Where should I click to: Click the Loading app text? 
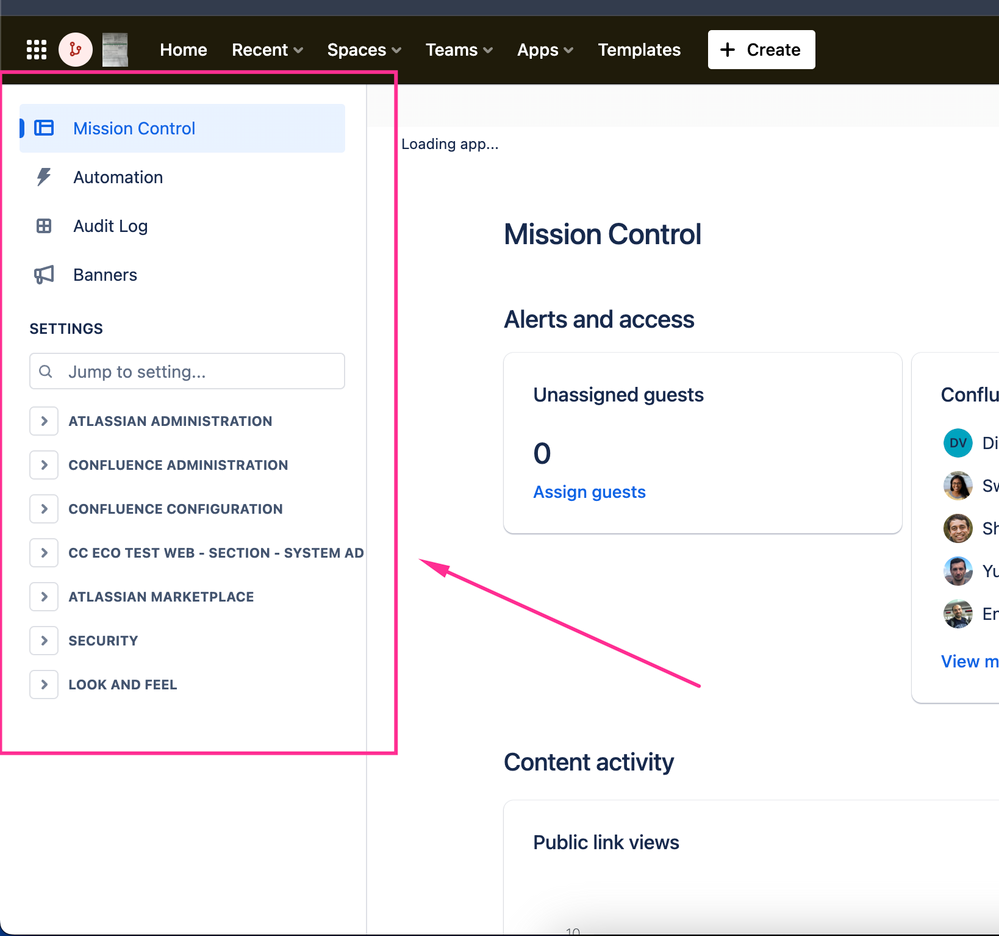(450, 144)
